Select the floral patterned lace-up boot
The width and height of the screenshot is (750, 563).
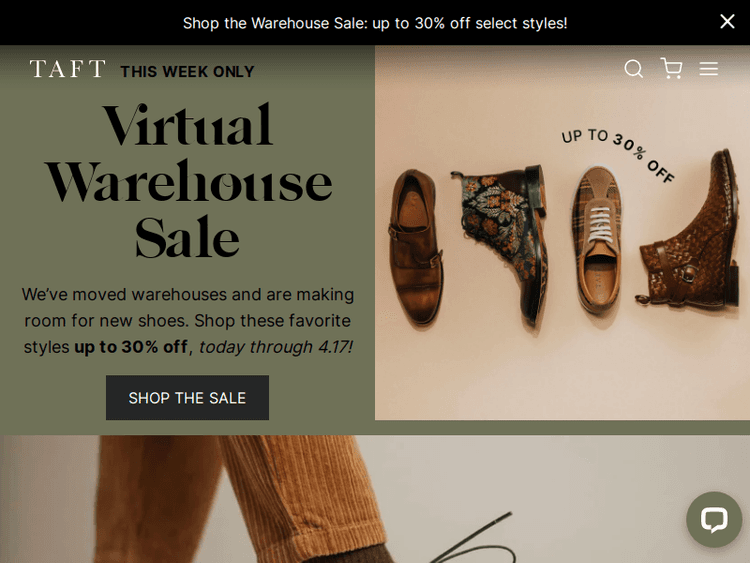[x=502, y=246]
